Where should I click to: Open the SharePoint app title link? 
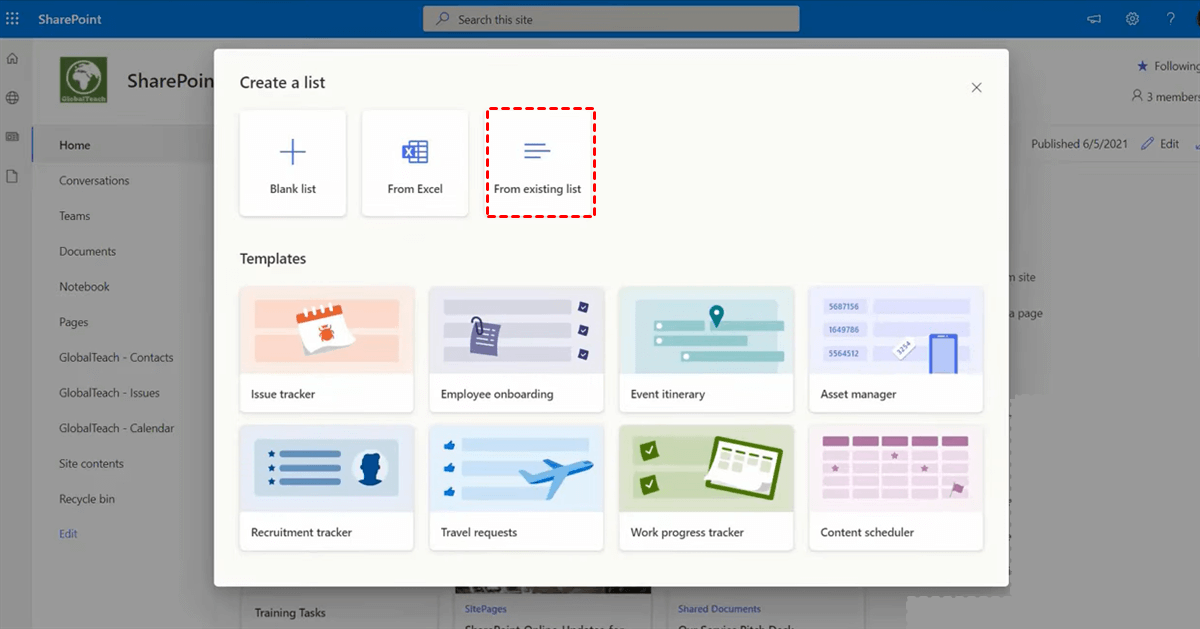pyautogui.click(x=70, y=19)
